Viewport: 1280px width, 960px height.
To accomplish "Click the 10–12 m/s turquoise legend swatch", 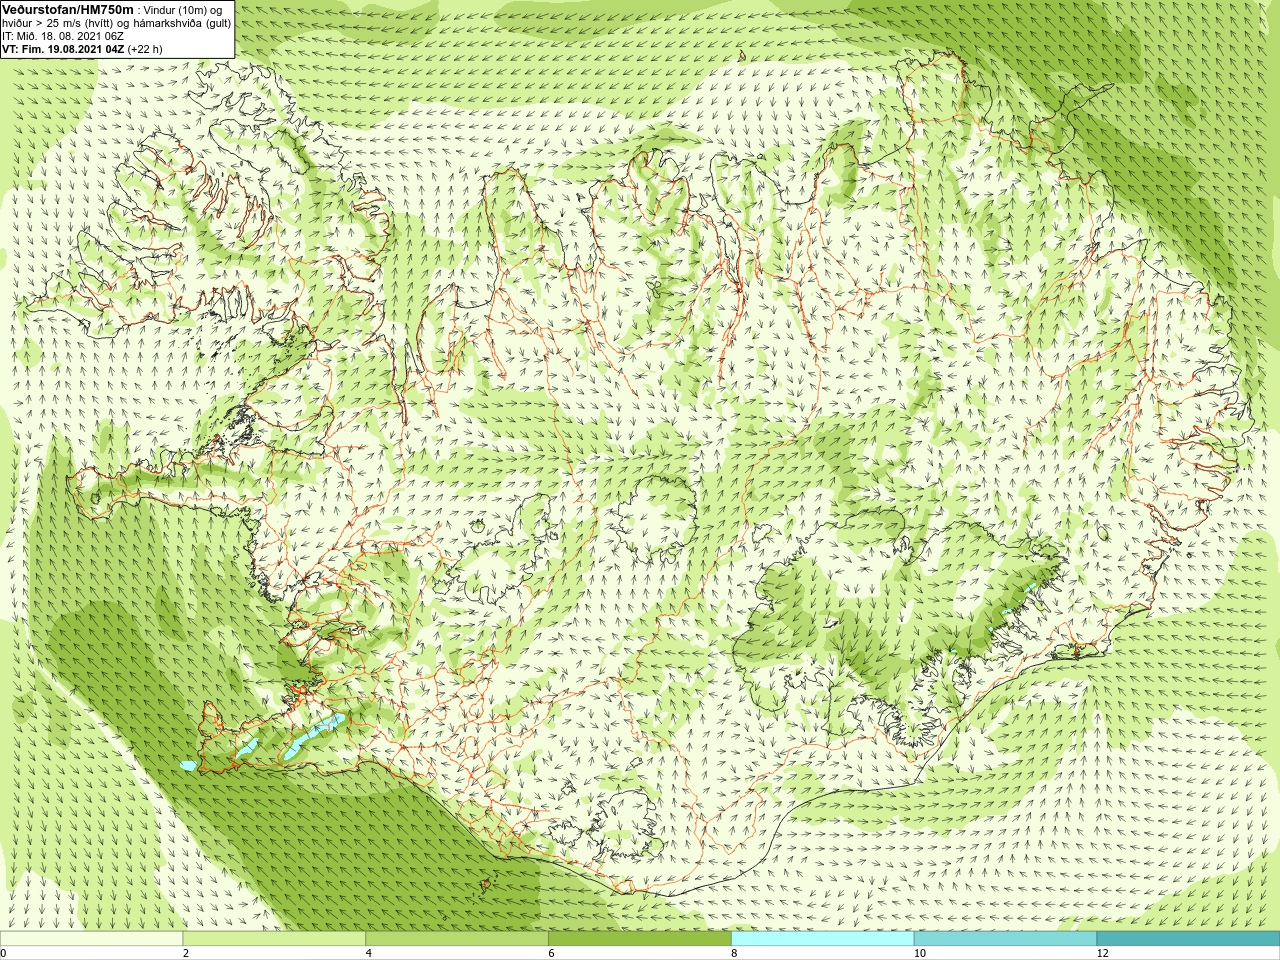I will (1005, 939).
